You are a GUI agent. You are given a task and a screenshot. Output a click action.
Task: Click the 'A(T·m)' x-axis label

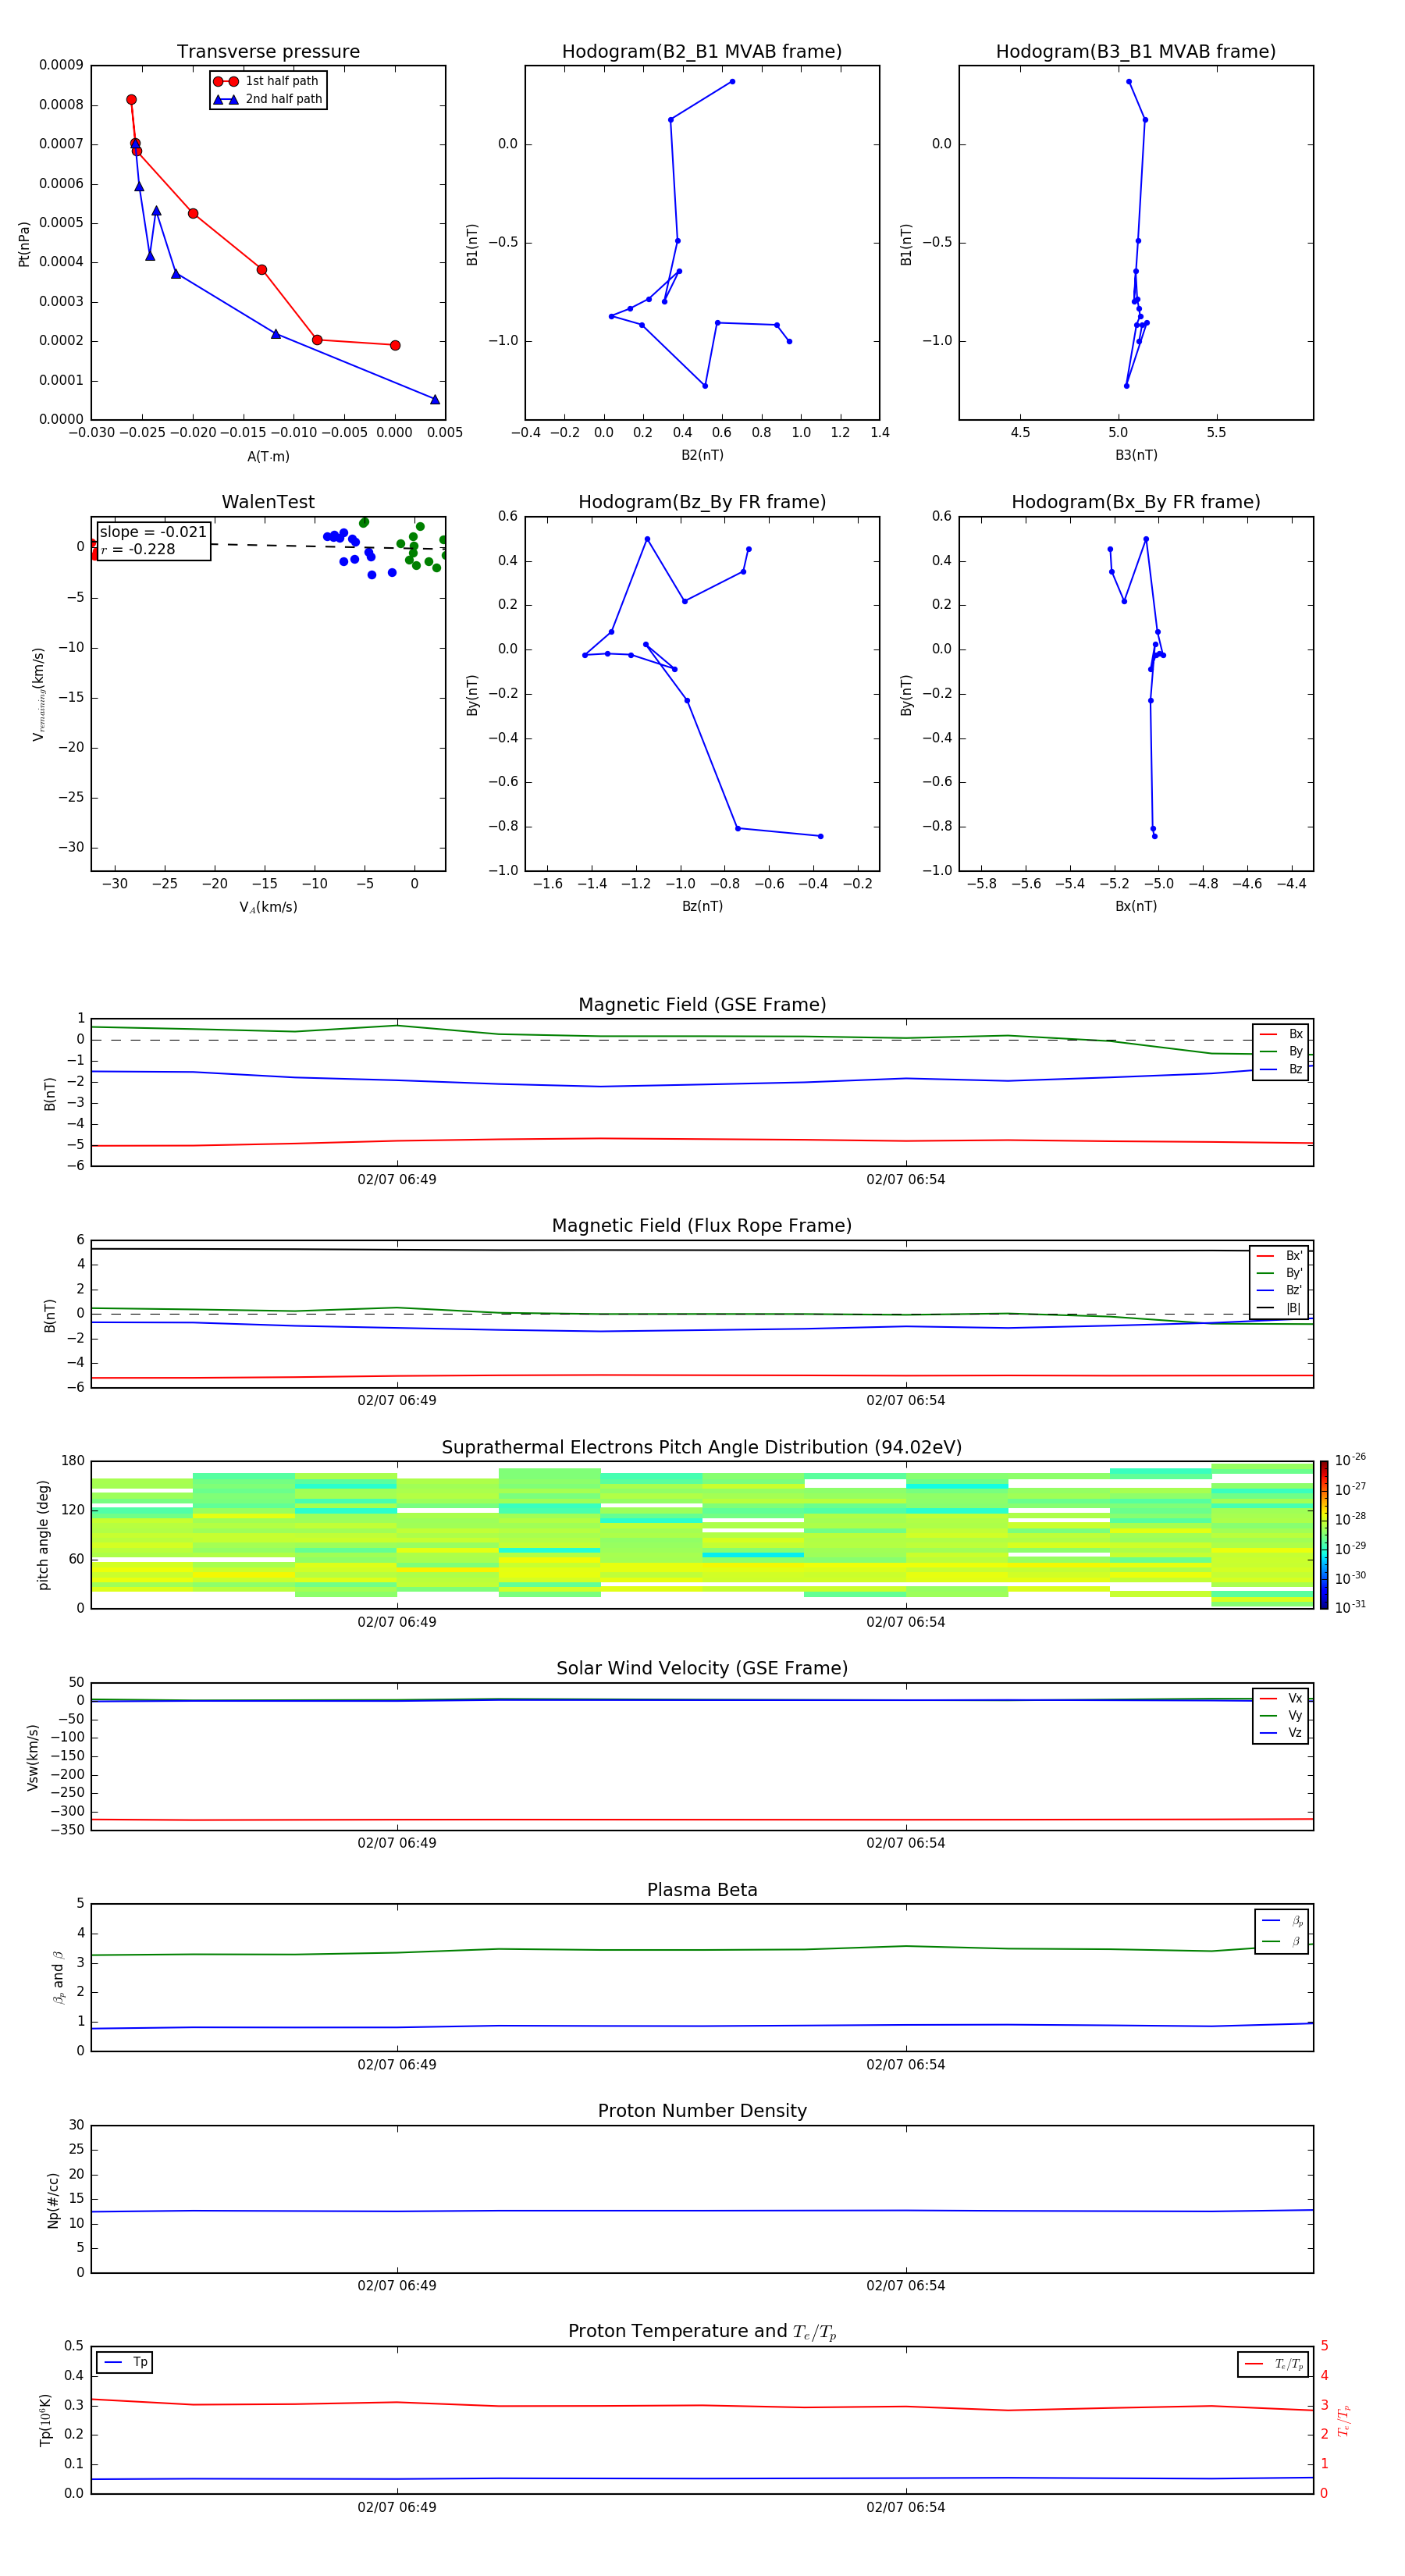pos(268,456)
